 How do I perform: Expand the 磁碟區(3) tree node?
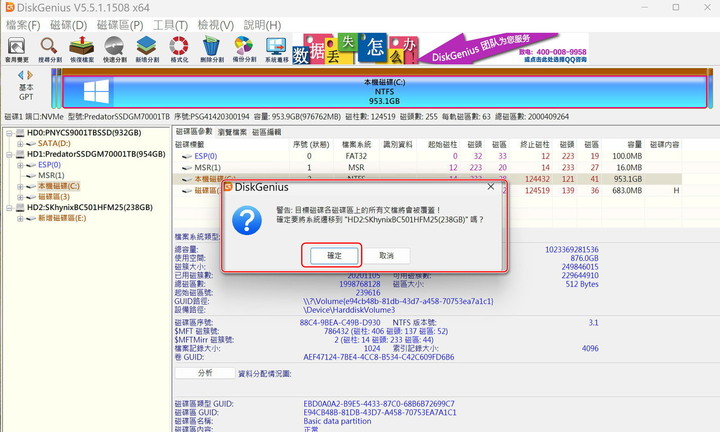tap(20, 197)
